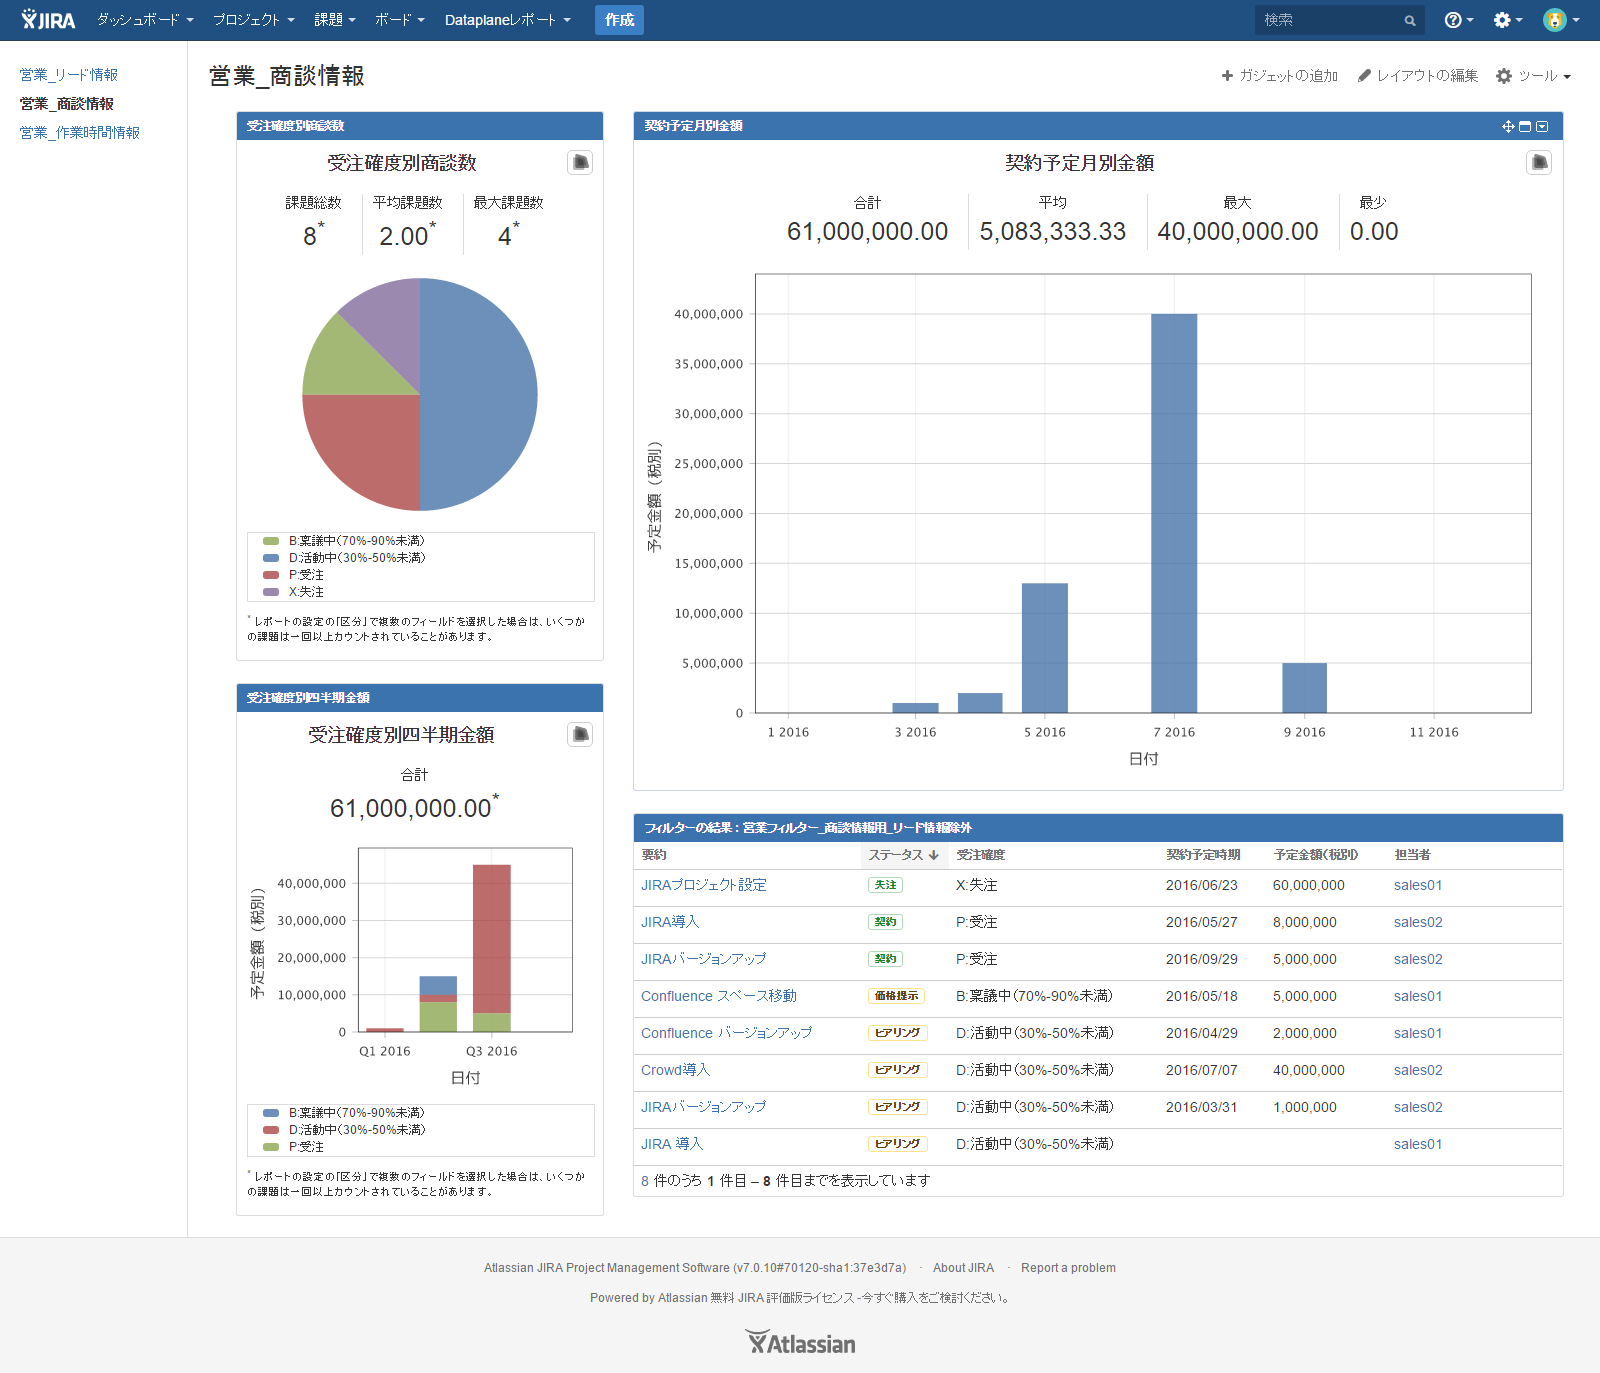Click the ヒアリング badge on the JIRA 導入 row
Image resolution: width=1600 pixels, height=1373 pixels.
897,1144
